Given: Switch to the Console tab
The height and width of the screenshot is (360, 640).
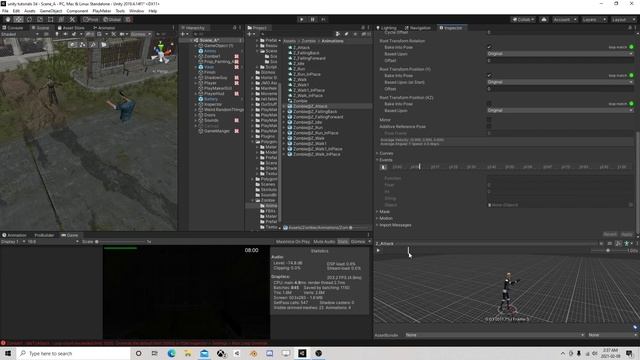Looking at the screenshot, I should point(13,28).
